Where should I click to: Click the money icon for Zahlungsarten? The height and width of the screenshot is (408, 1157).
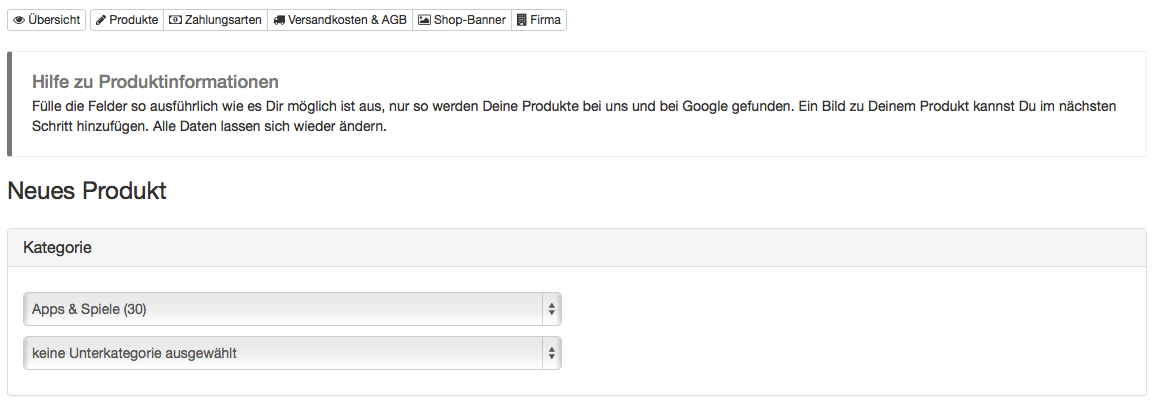click(x=176, y=20)
